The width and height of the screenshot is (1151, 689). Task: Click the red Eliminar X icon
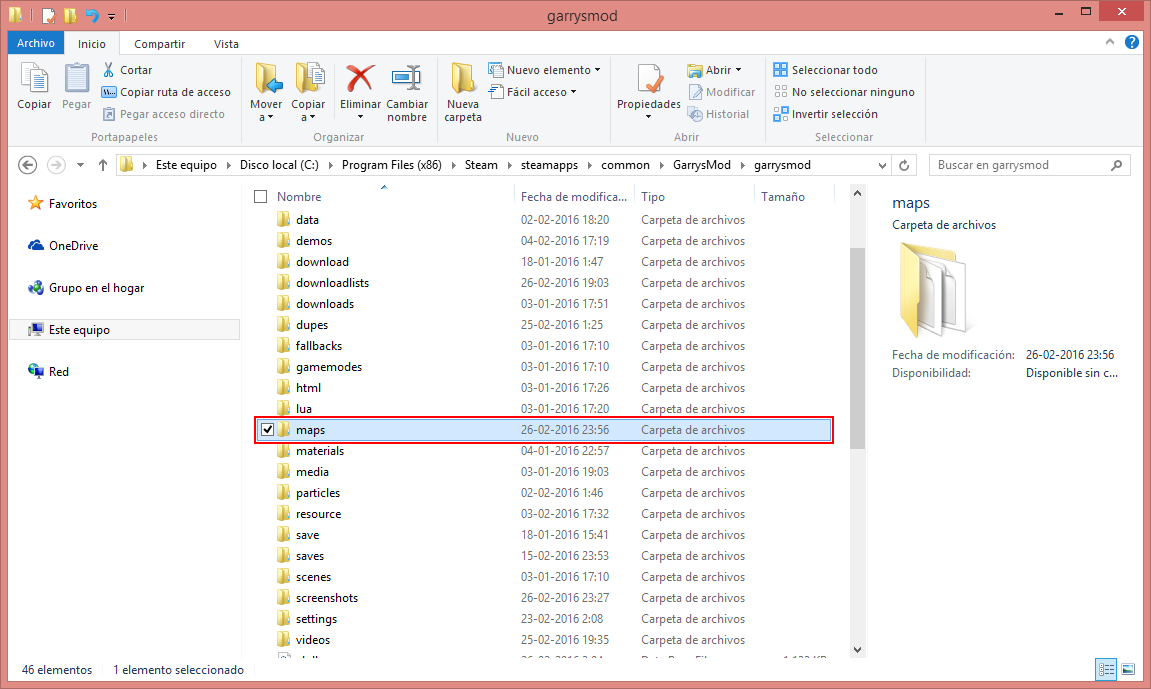[360, 79]
